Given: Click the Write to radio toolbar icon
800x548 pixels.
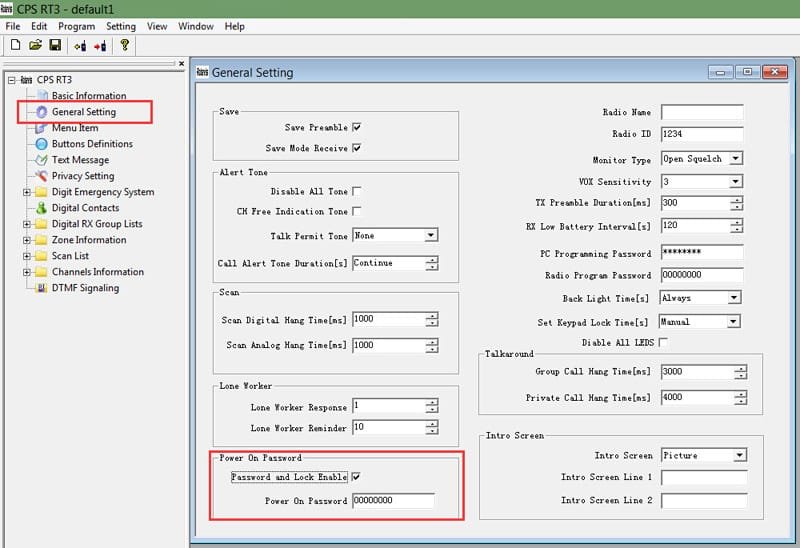Looking at the screenshot, I should click(x=100, y=46).
